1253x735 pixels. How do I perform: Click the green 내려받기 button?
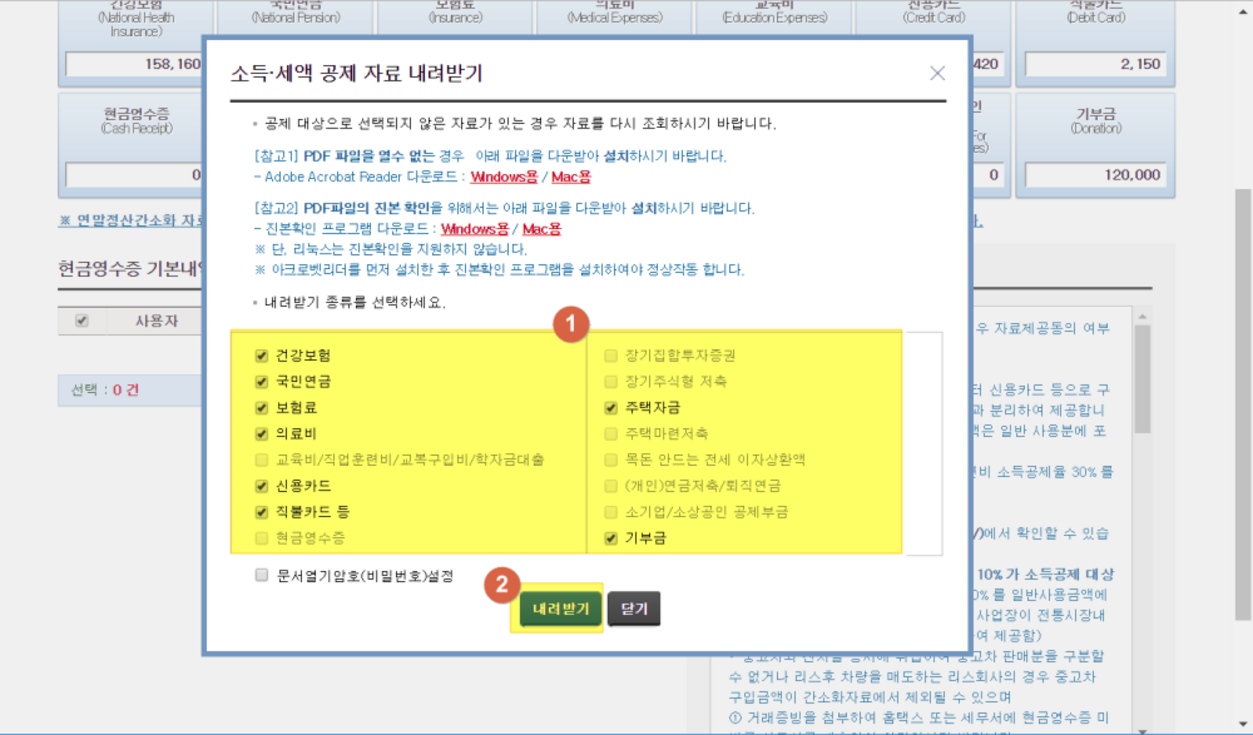click(x=560, y=608)
